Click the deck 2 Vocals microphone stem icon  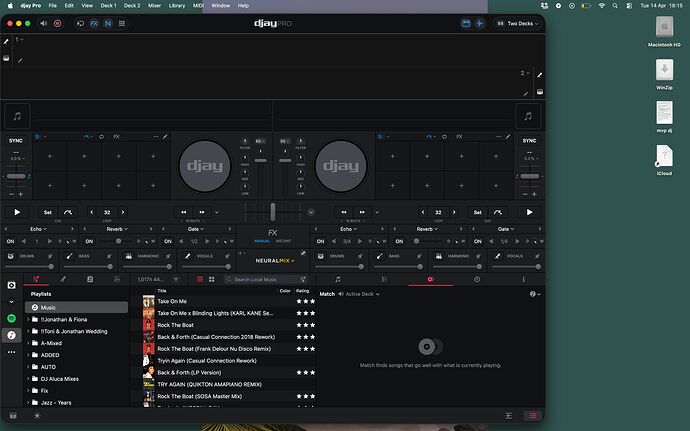497,256
